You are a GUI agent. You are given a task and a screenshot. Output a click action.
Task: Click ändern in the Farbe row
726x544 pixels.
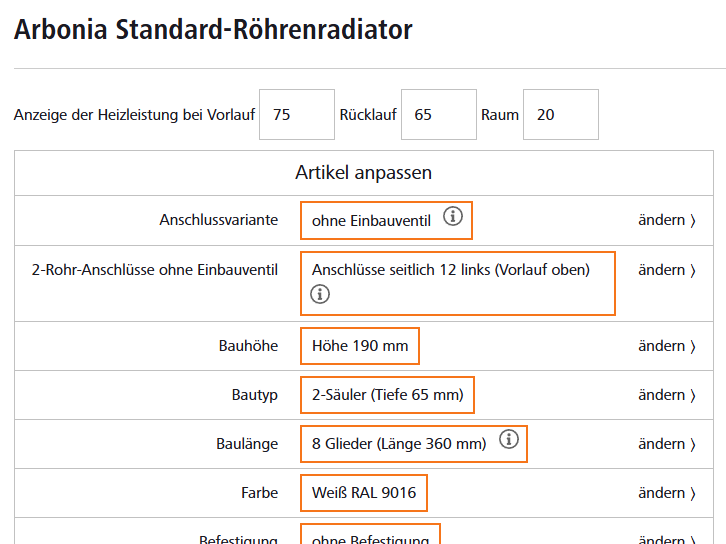click(x=667, y=493)
